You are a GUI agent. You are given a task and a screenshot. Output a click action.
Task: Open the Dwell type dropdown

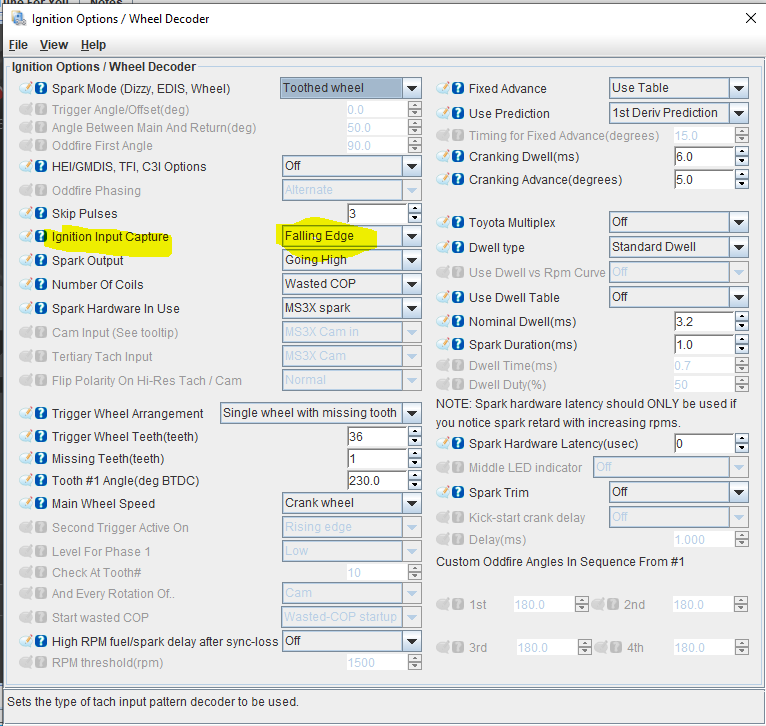coord(739,247)
